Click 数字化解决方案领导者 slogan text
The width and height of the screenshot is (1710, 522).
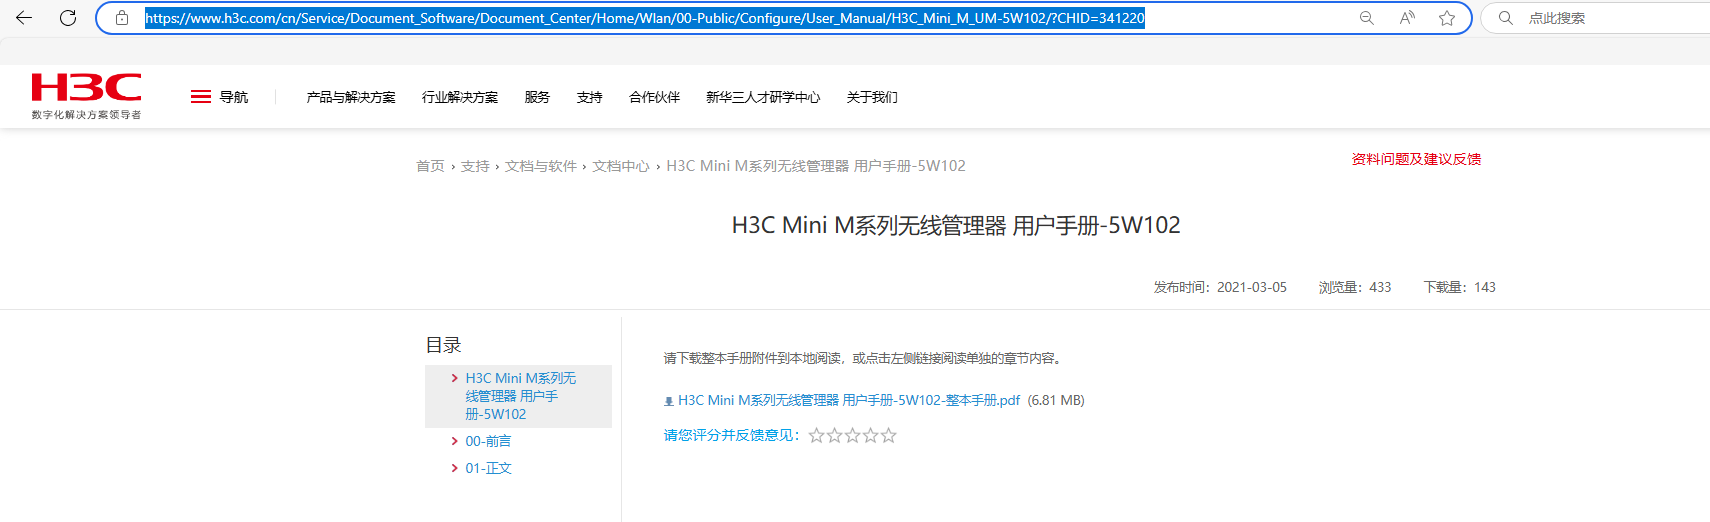pyautogui.click(x=86, y=115)
